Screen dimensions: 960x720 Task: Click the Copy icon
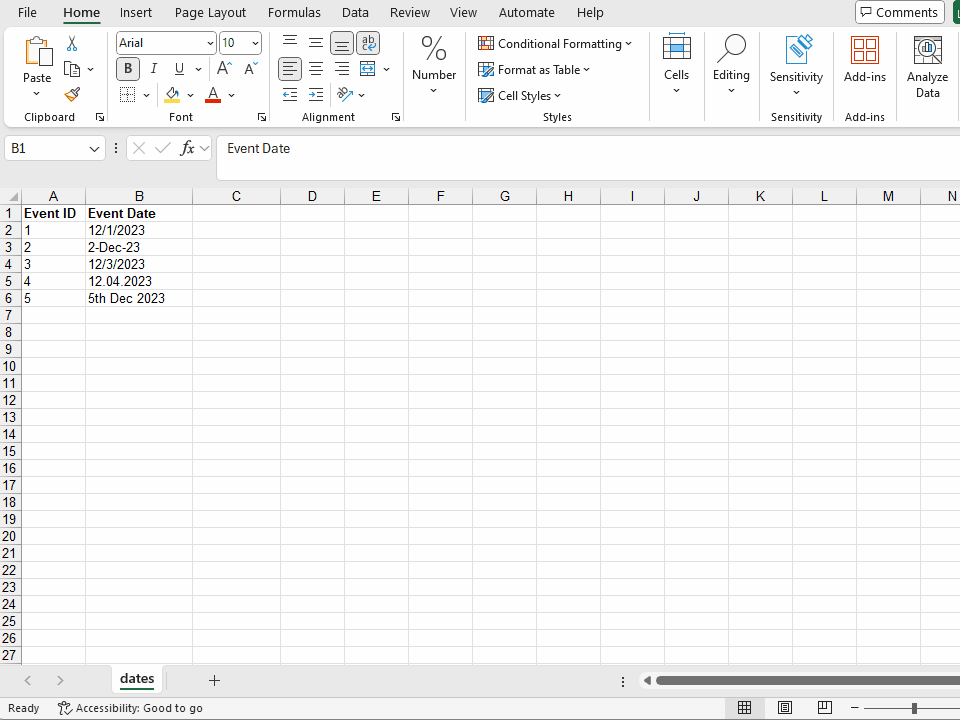click(72, 69)
